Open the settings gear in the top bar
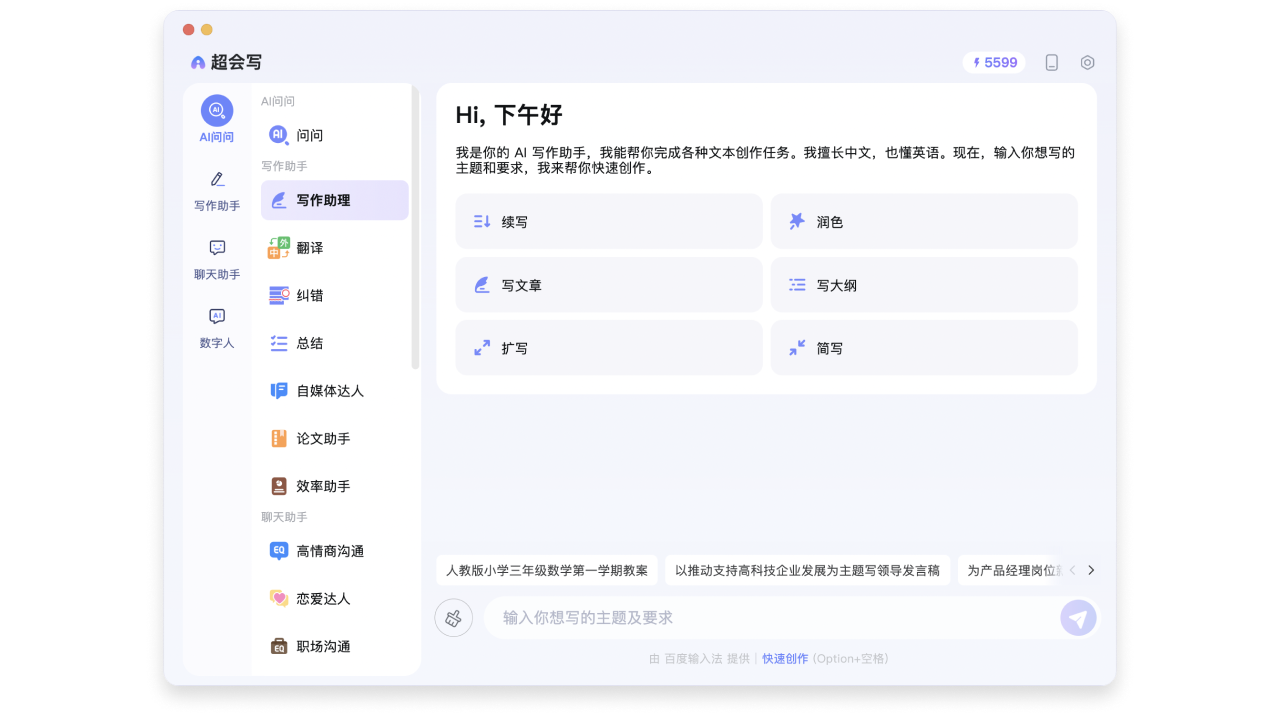 1087,62
